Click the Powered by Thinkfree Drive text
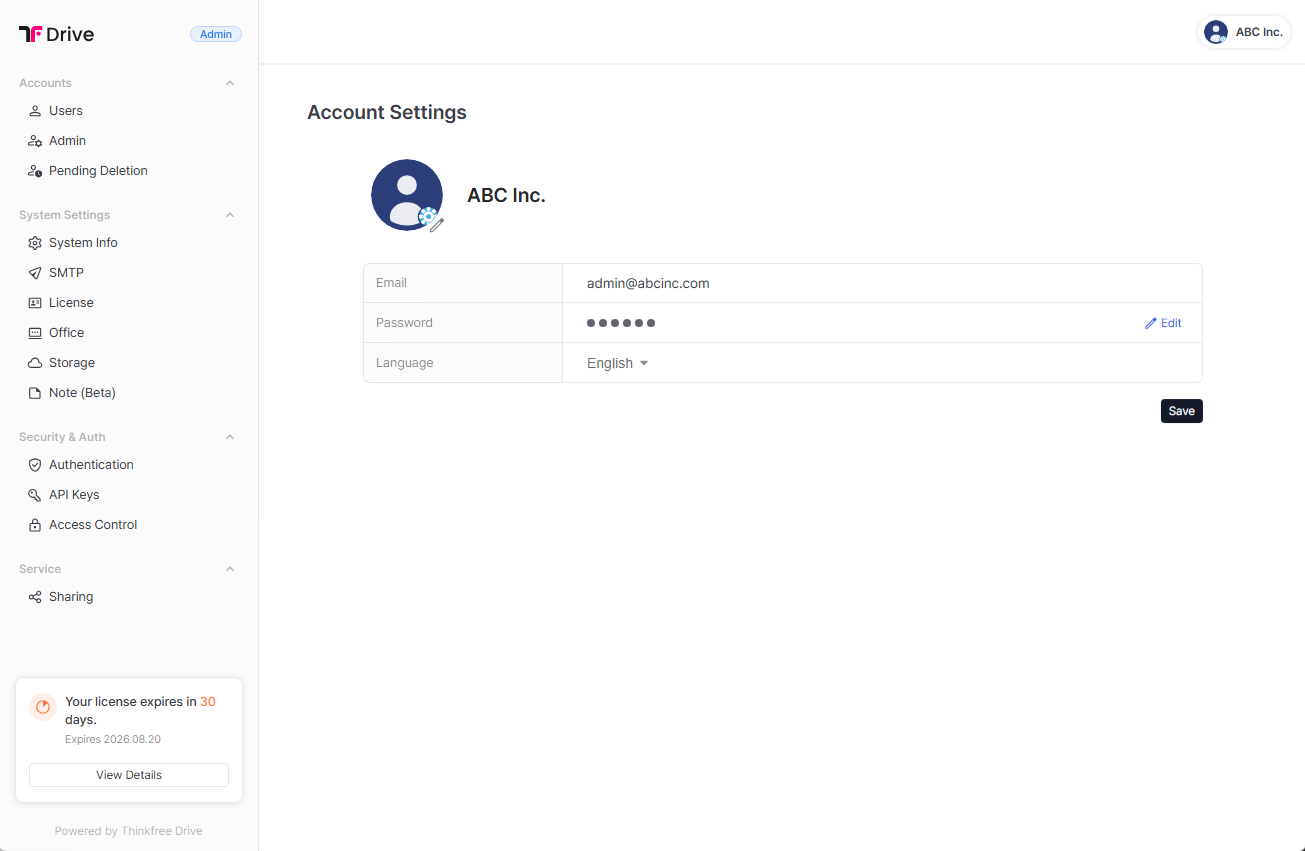1305x851 pixels. coord(129,831)
